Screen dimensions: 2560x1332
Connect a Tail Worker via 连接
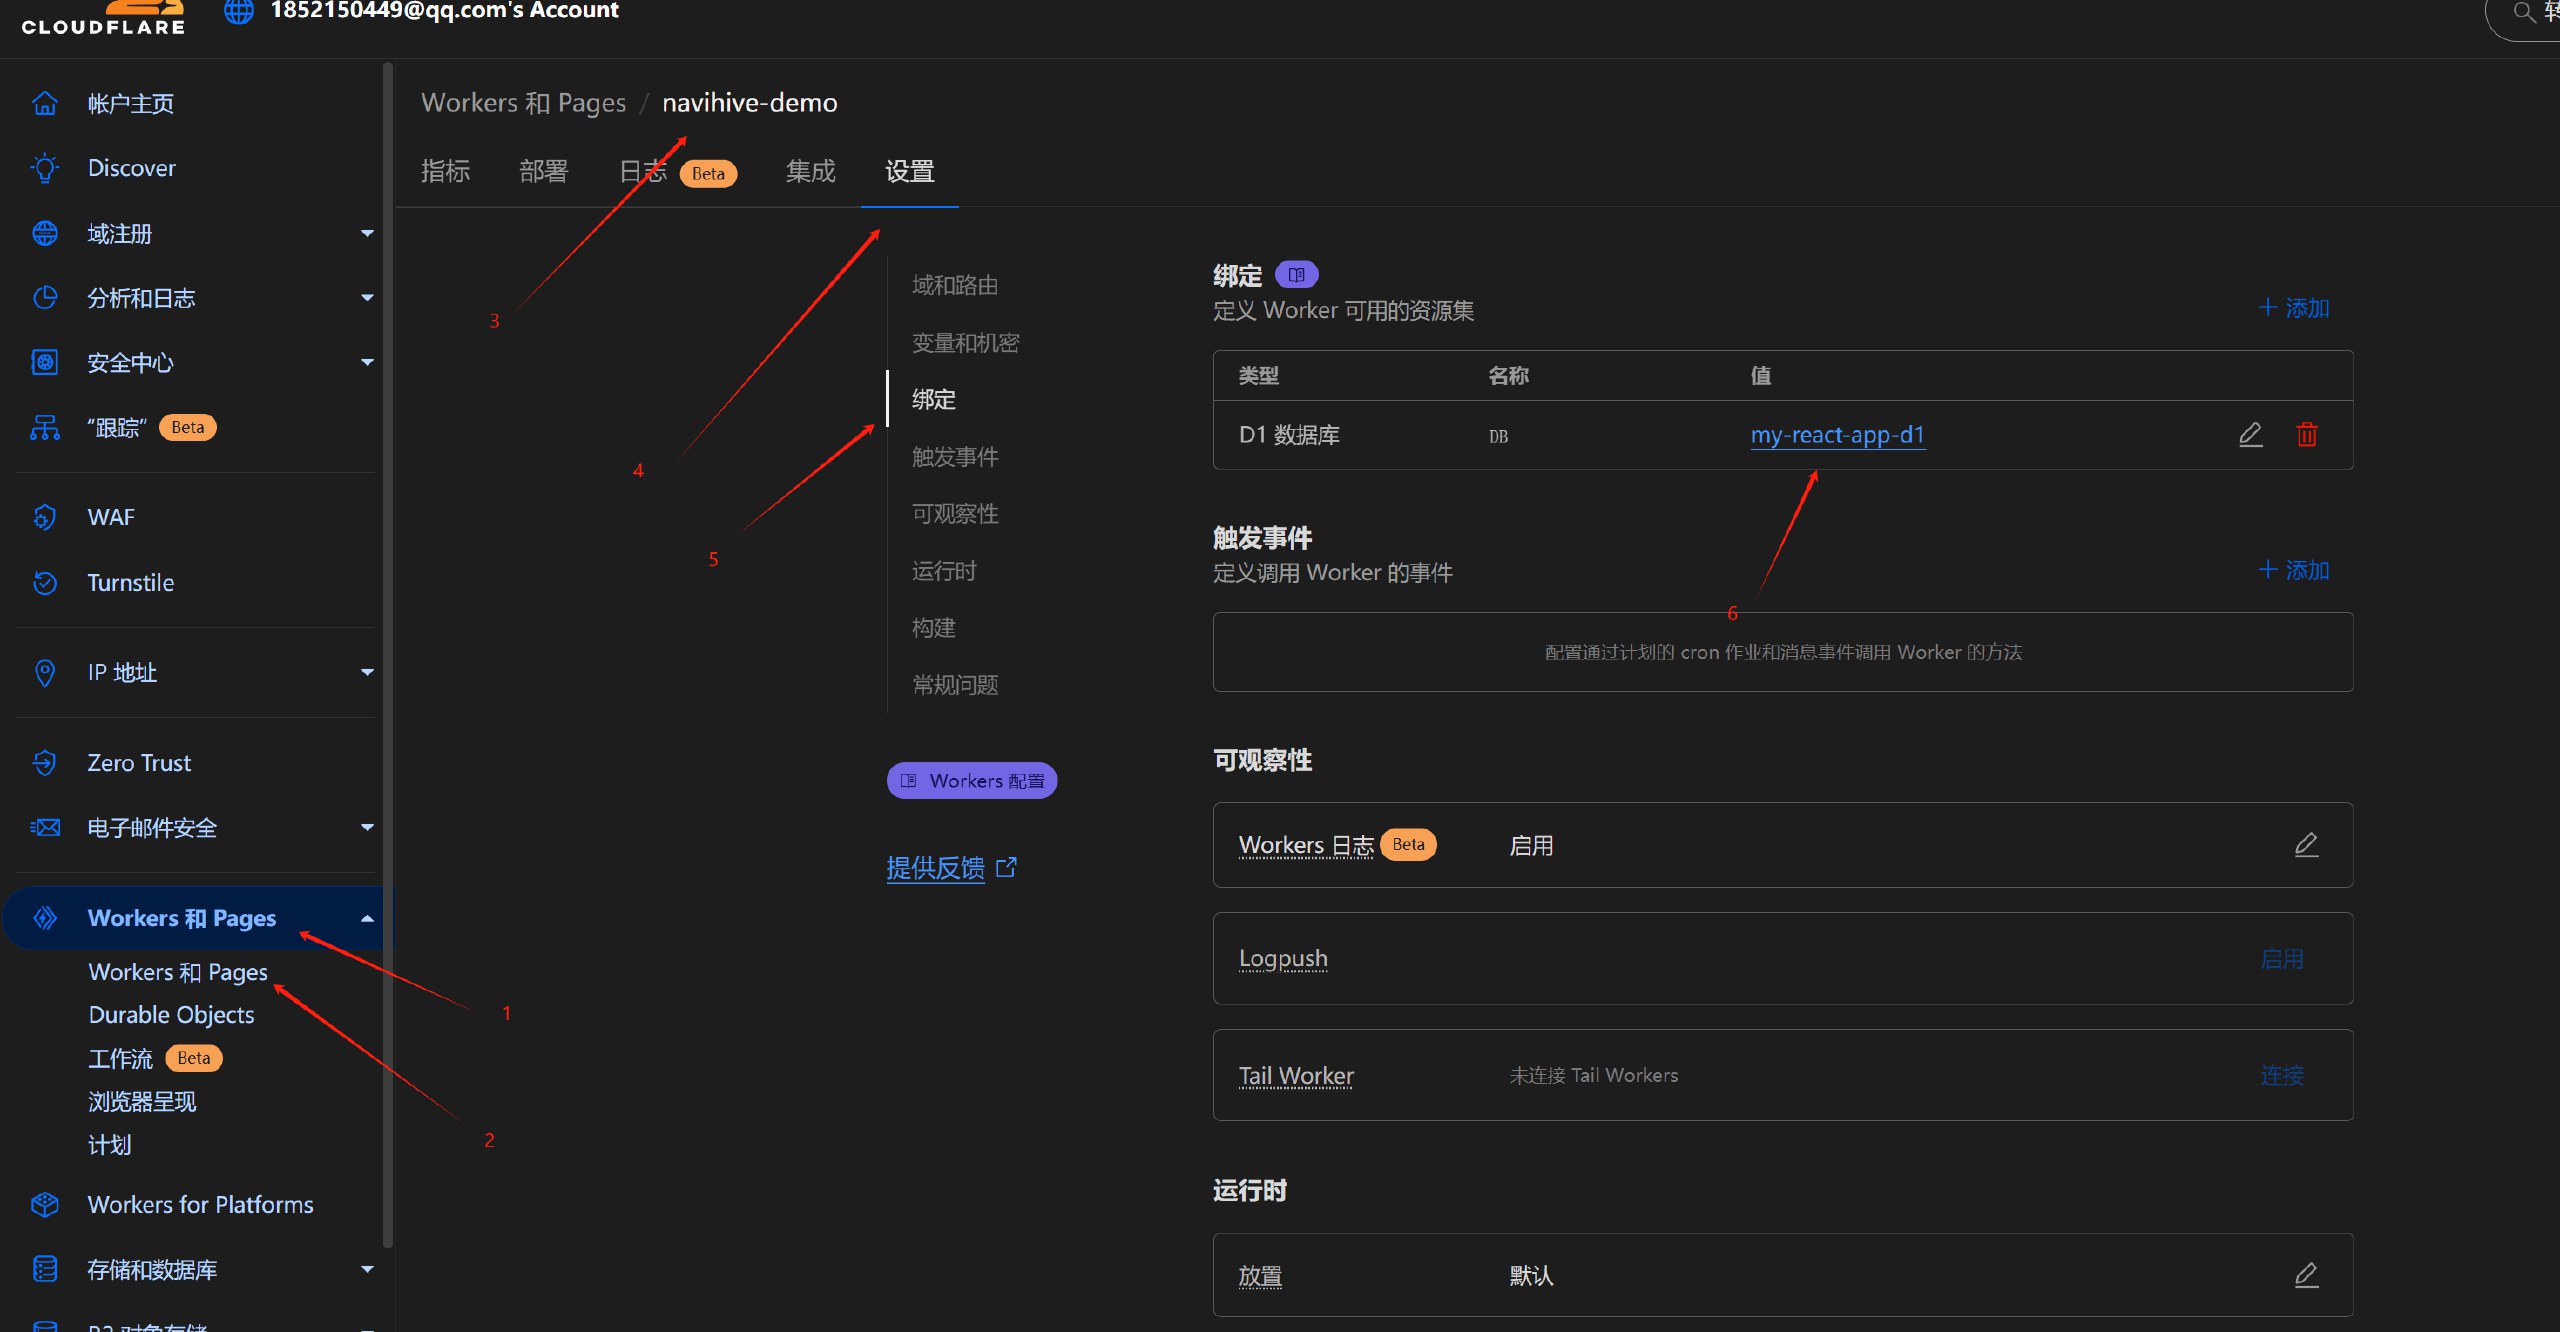click(2281, 1075)
